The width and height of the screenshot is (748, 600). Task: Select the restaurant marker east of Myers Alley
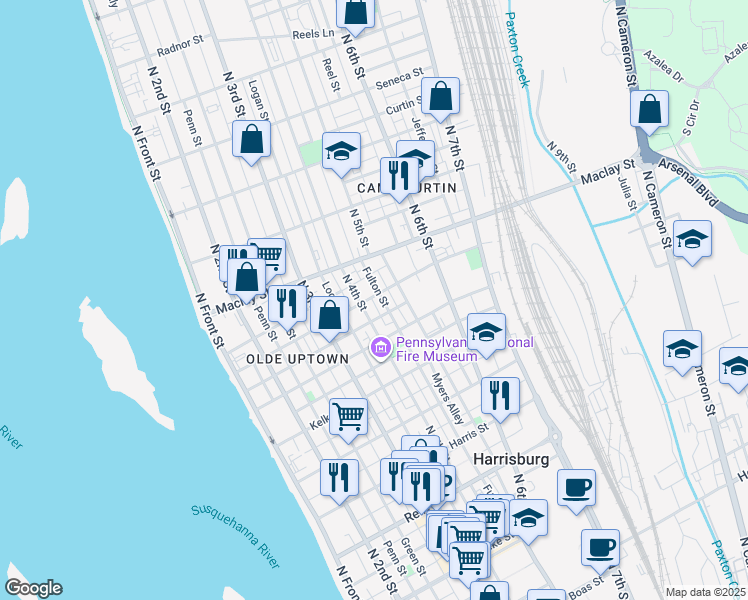[500, 398]
